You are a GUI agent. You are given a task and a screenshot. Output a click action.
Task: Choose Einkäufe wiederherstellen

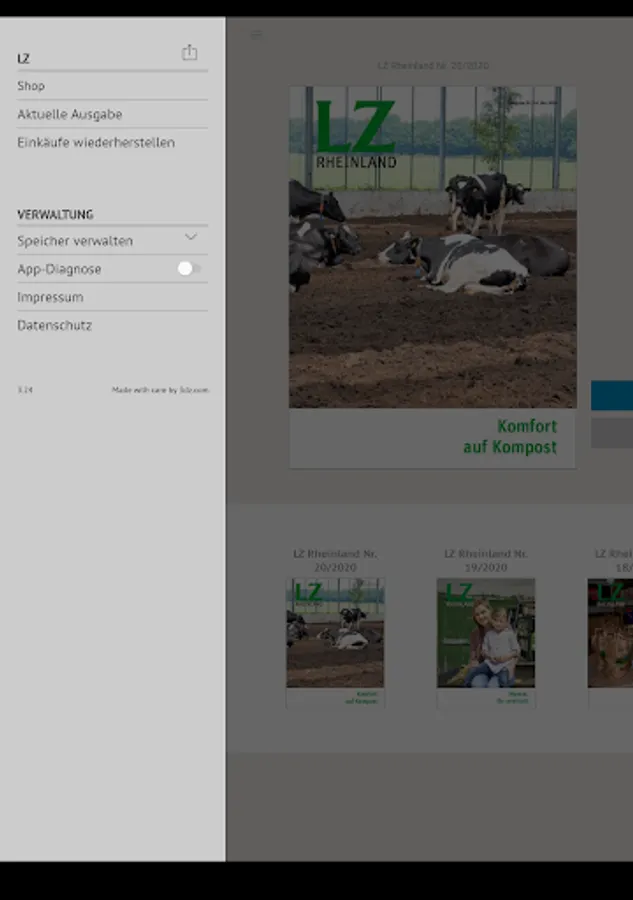coord(112,142)
